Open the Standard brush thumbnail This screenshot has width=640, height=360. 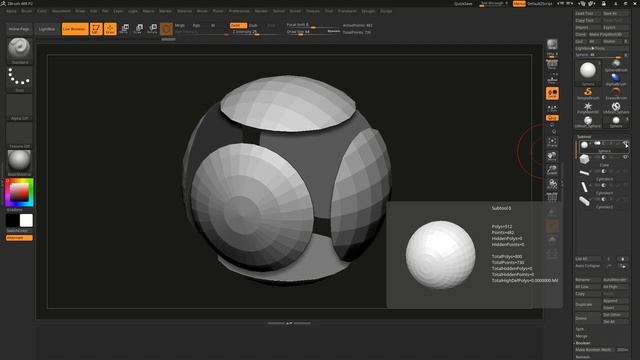coord(19,51)
